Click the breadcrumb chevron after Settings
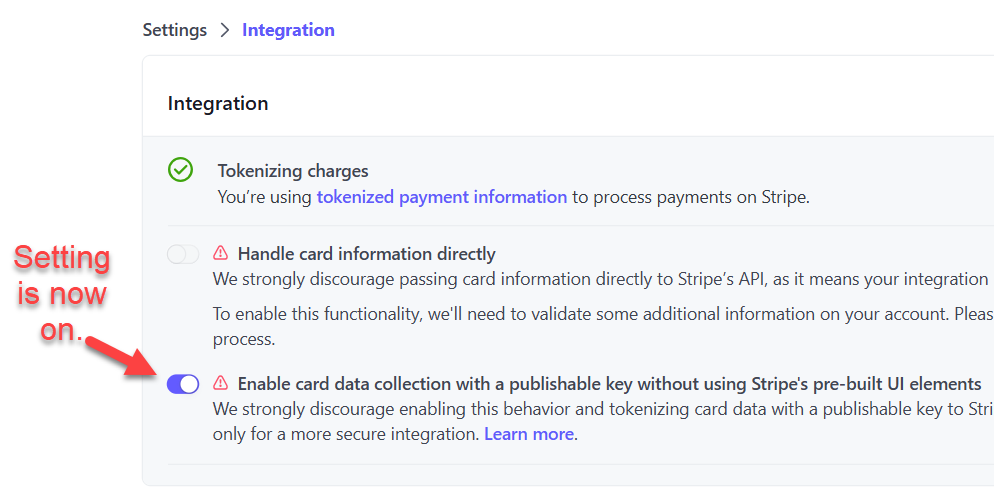This screenshot has width=994, height=493. pos(224,30)
